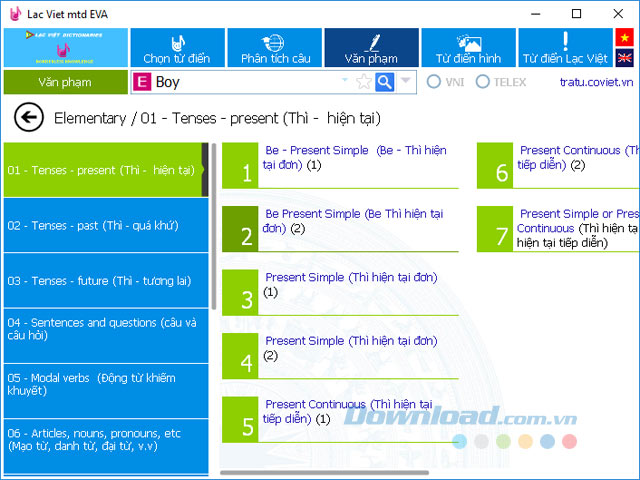This screenshot has height=480, width=640.
Task: Select 02 - Tenses - past topic
Action: tap(102, 225)
